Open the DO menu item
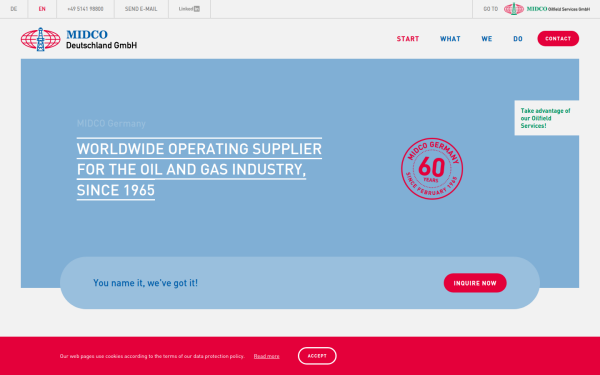Screen dimensions: 600x375 (518, 39)
